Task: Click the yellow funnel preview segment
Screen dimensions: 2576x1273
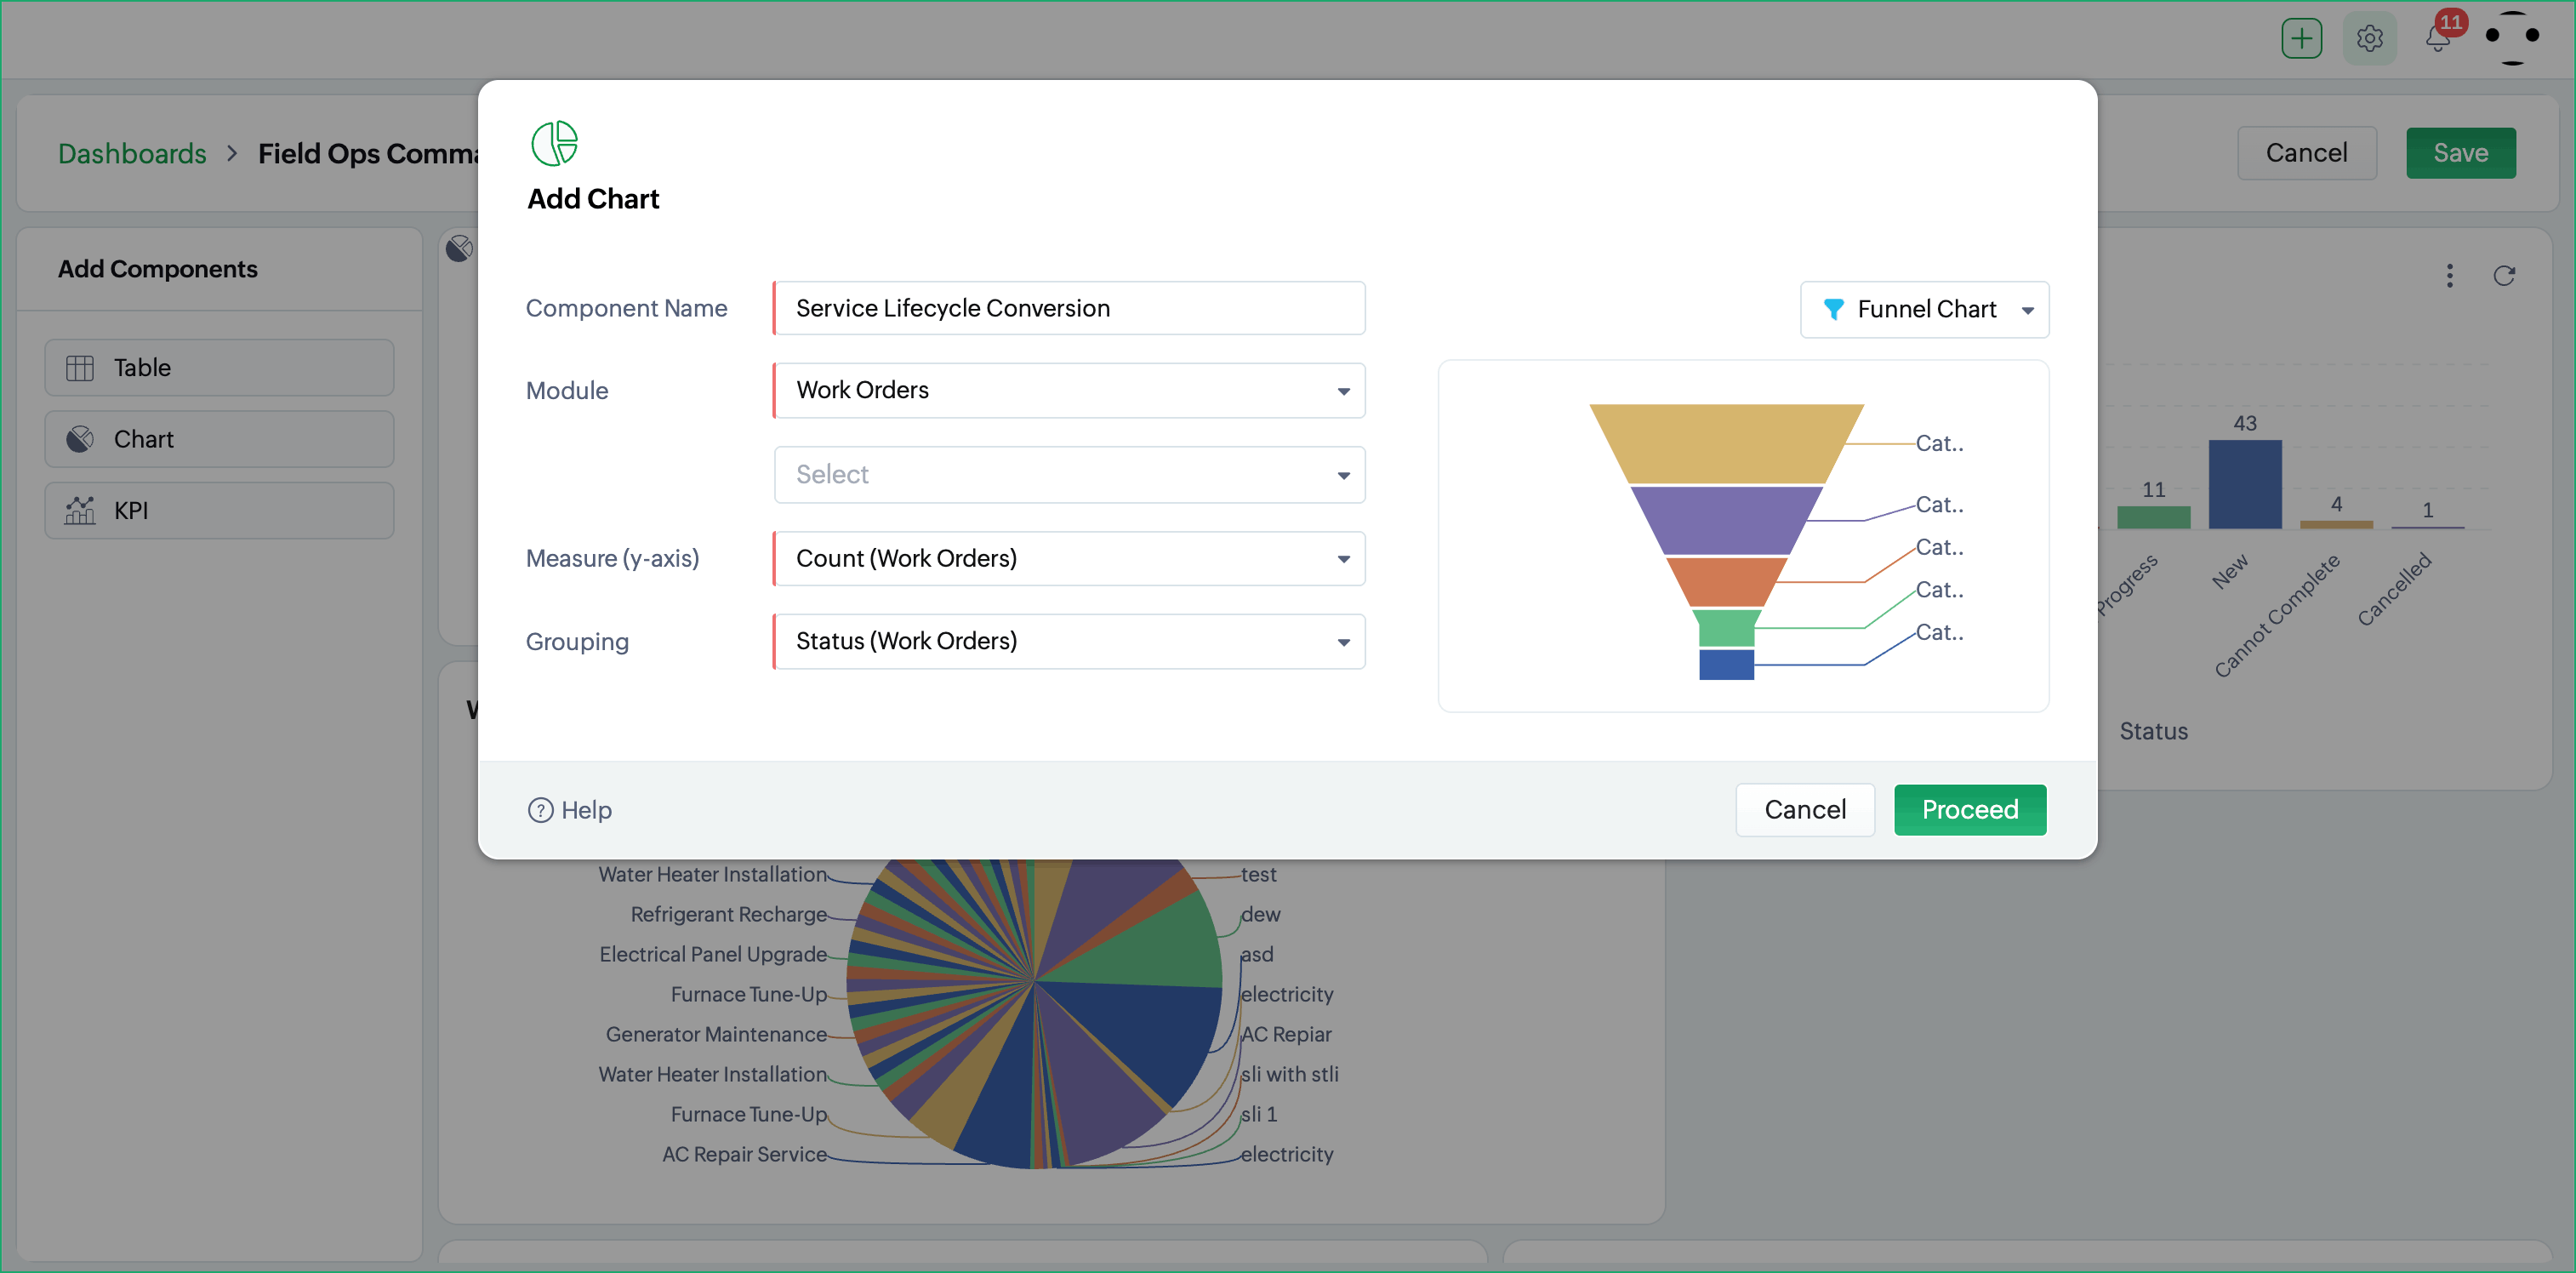Action: click(1726, 442)
